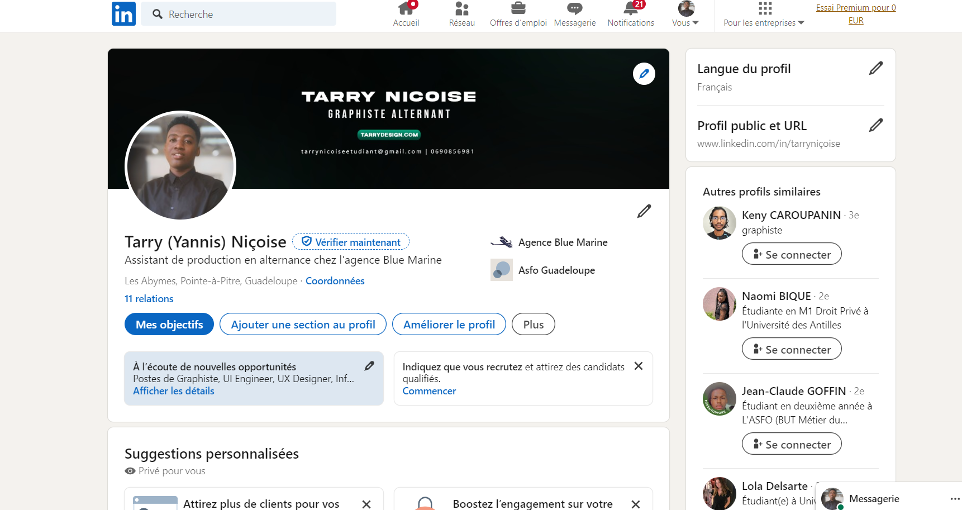Click Essai Premium pour 0 EUR link
This screenshot has width=962, height=510.
[x=856, y=14]
